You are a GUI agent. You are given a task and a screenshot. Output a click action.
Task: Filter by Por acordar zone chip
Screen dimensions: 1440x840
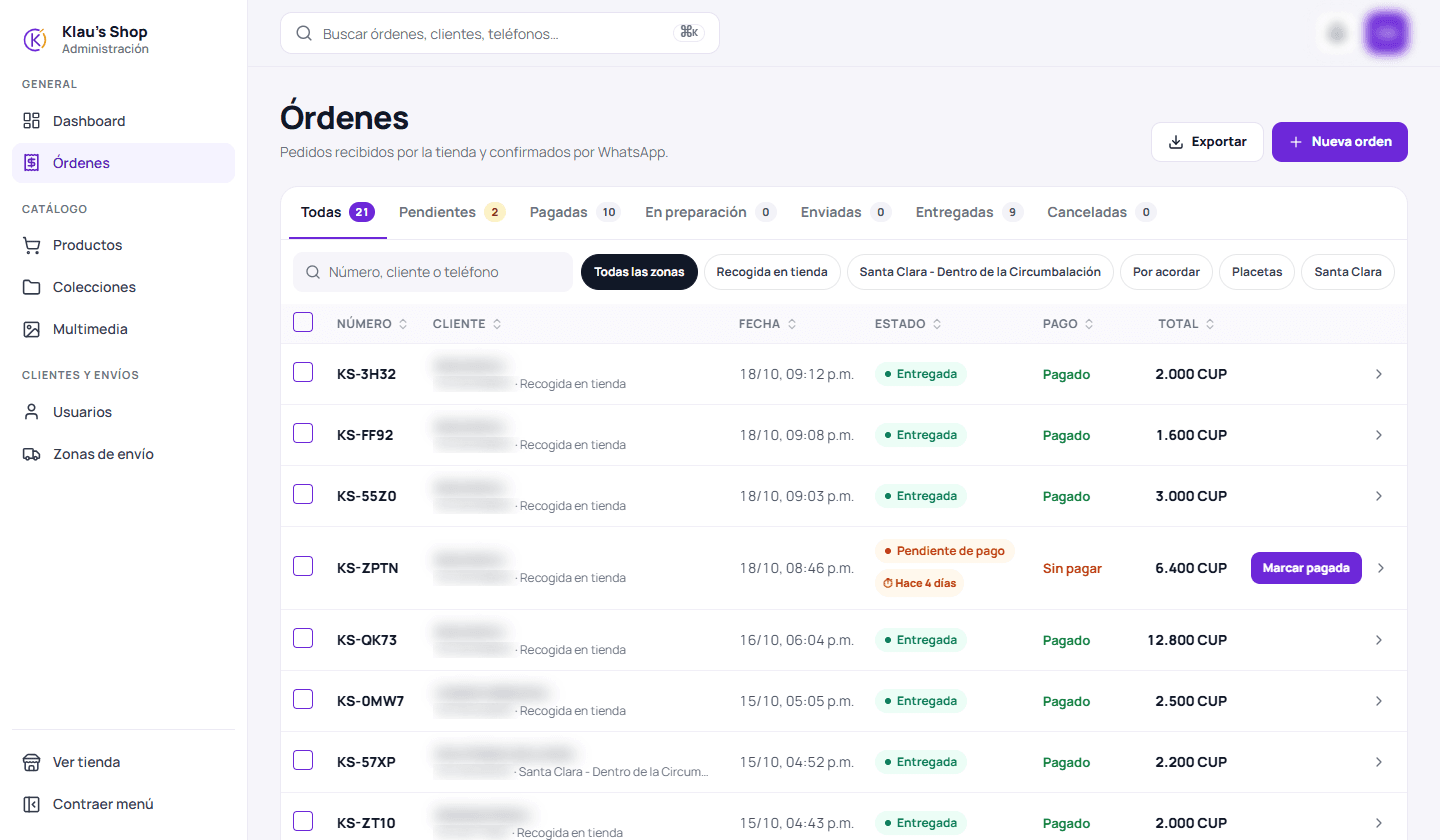tap(1166, 272)
